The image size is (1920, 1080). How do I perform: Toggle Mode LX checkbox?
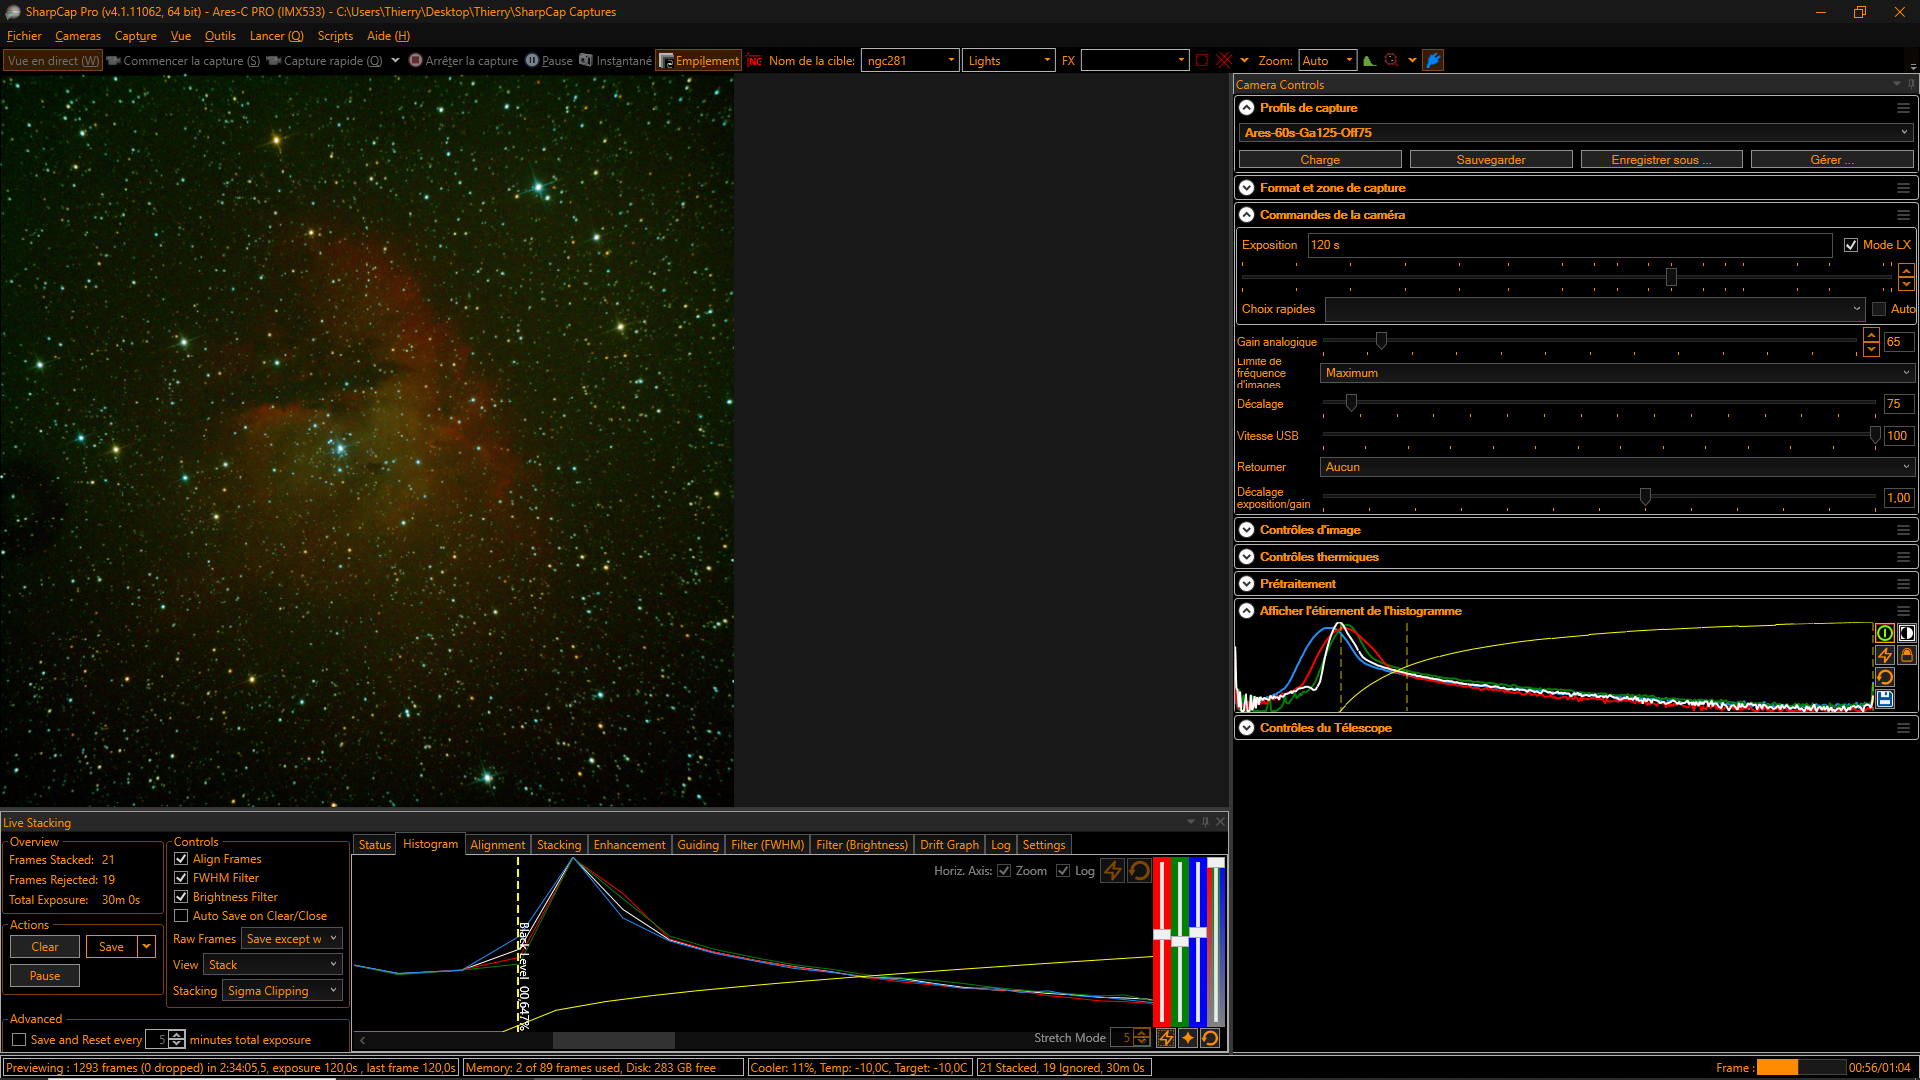coord(1851,245)
